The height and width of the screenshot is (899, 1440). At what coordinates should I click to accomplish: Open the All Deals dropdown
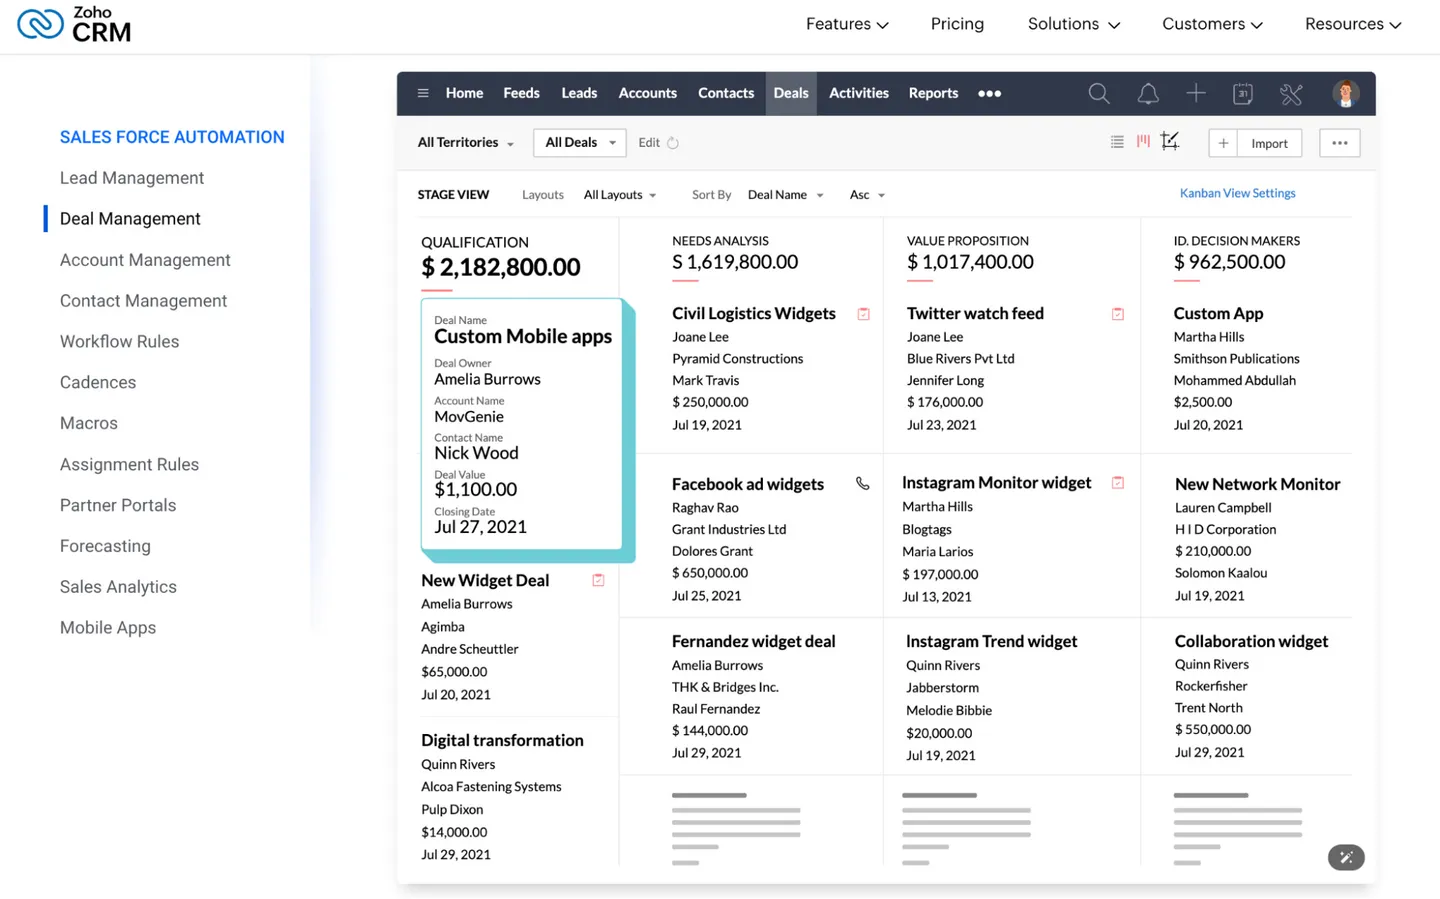(x=580, y=143)
